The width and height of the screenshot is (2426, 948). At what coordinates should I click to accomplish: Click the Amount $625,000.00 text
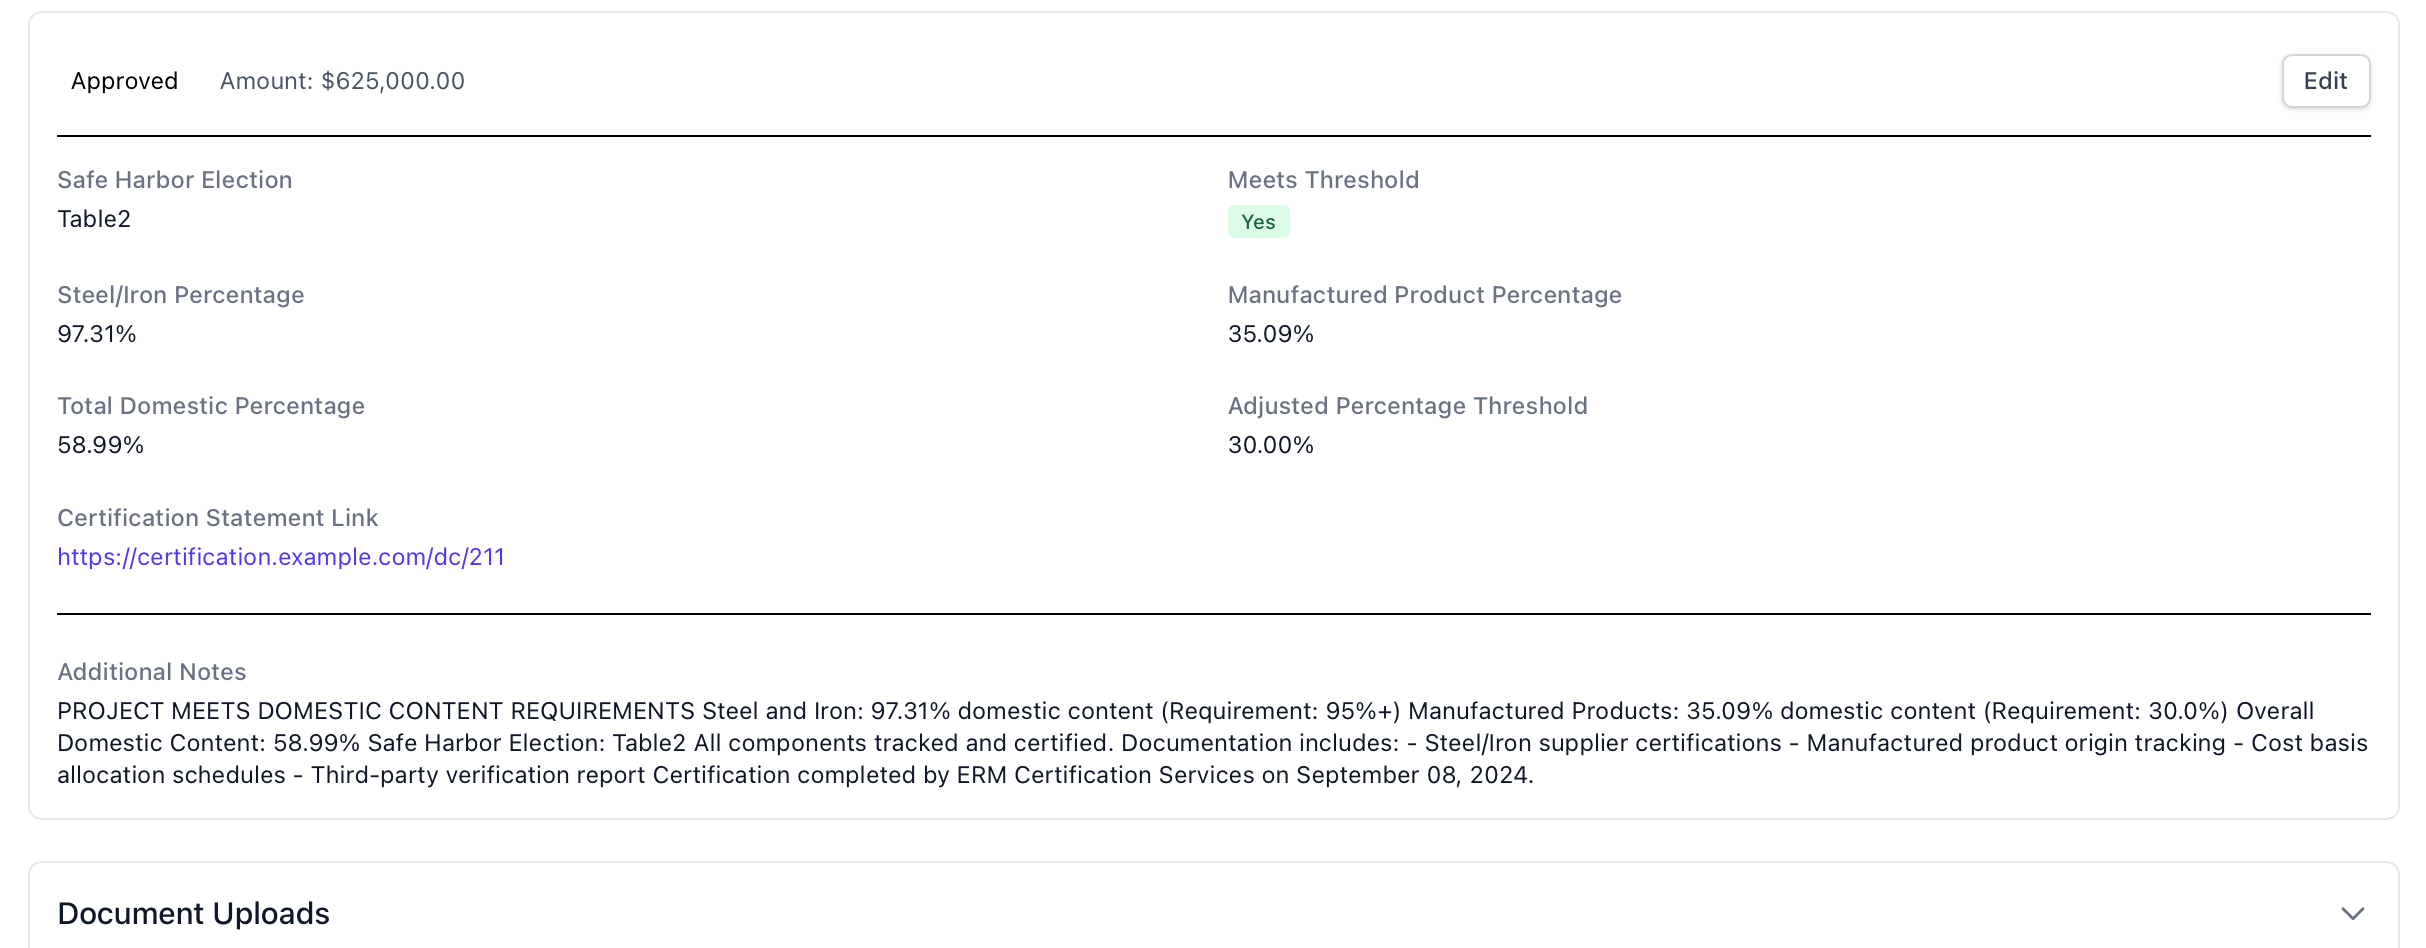342,81
